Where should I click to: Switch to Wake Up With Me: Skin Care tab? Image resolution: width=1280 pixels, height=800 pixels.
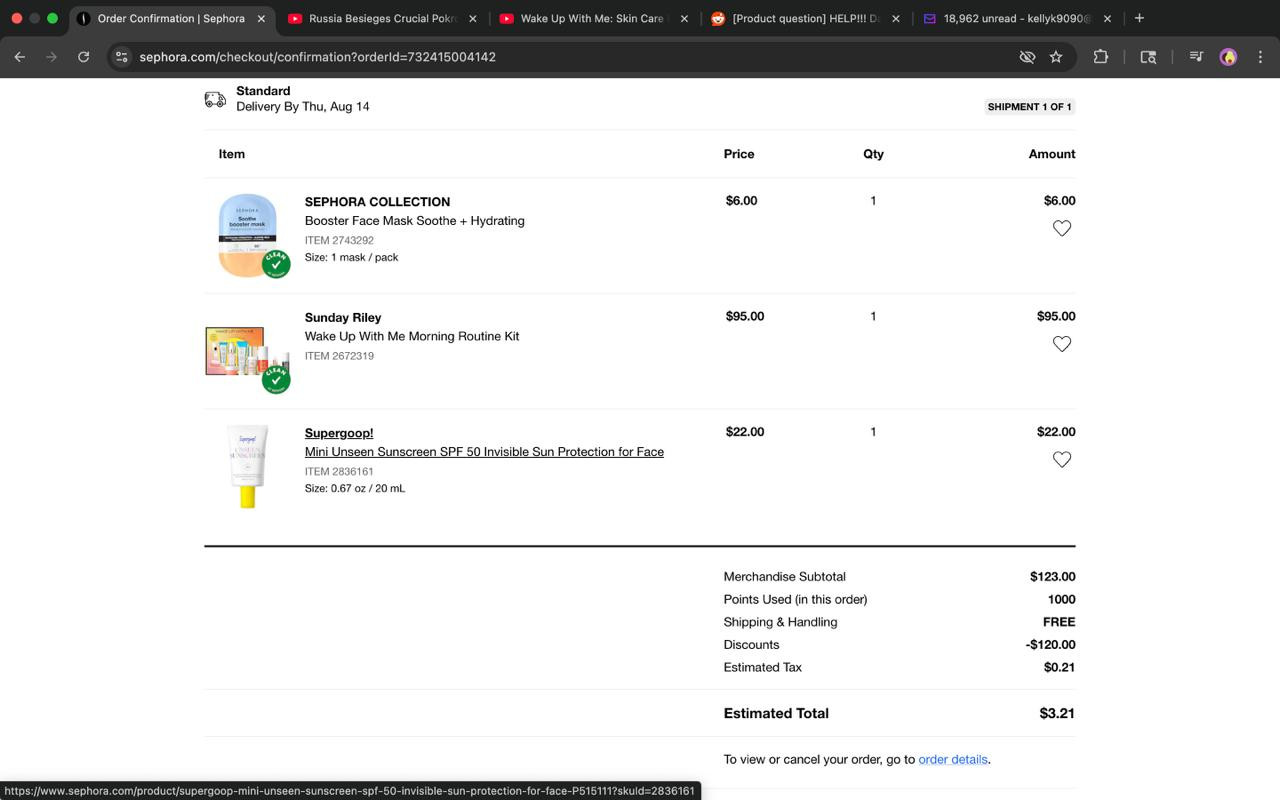pos(594,18)
